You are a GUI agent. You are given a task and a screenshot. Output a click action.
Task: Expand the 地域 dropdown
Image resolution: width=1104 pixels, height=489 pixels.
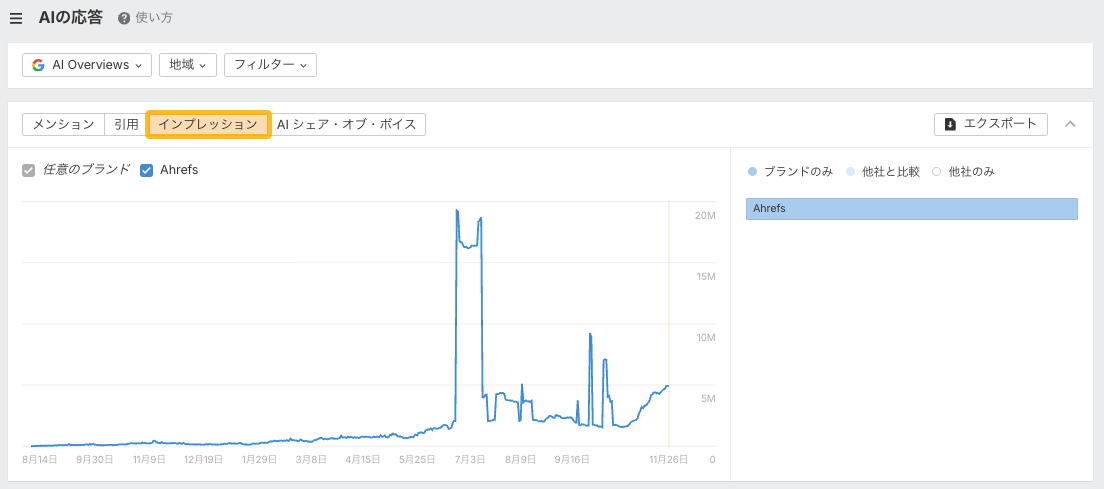tap(187, 65)
